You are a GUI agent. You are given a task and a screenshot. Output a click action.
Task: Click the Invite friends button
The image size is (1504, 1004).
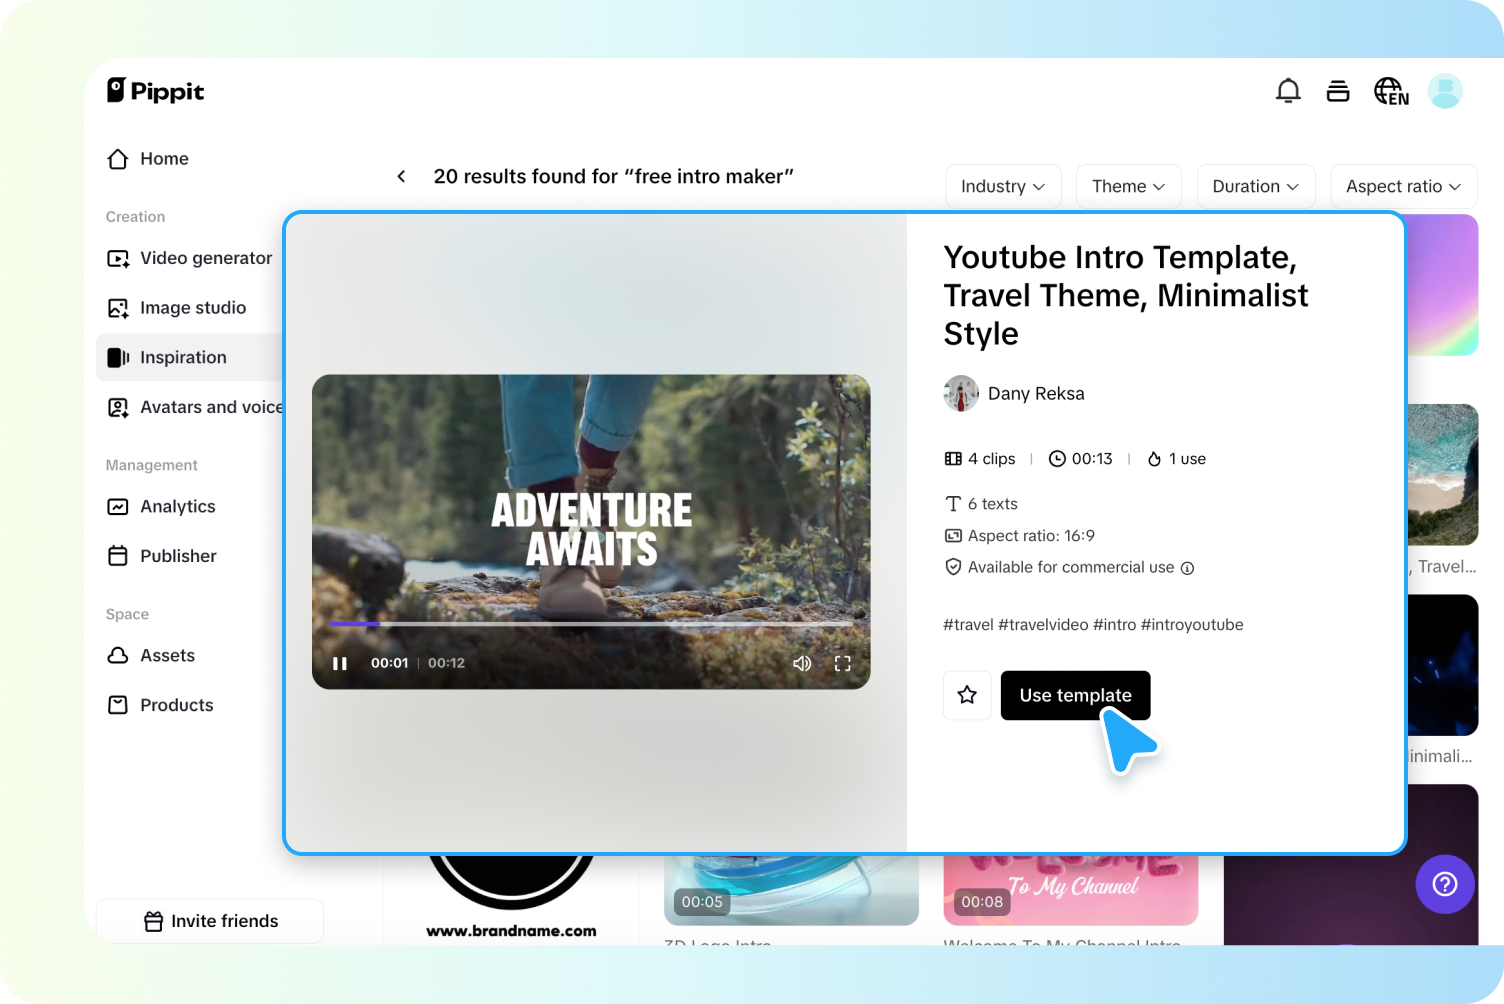(209, 921)
